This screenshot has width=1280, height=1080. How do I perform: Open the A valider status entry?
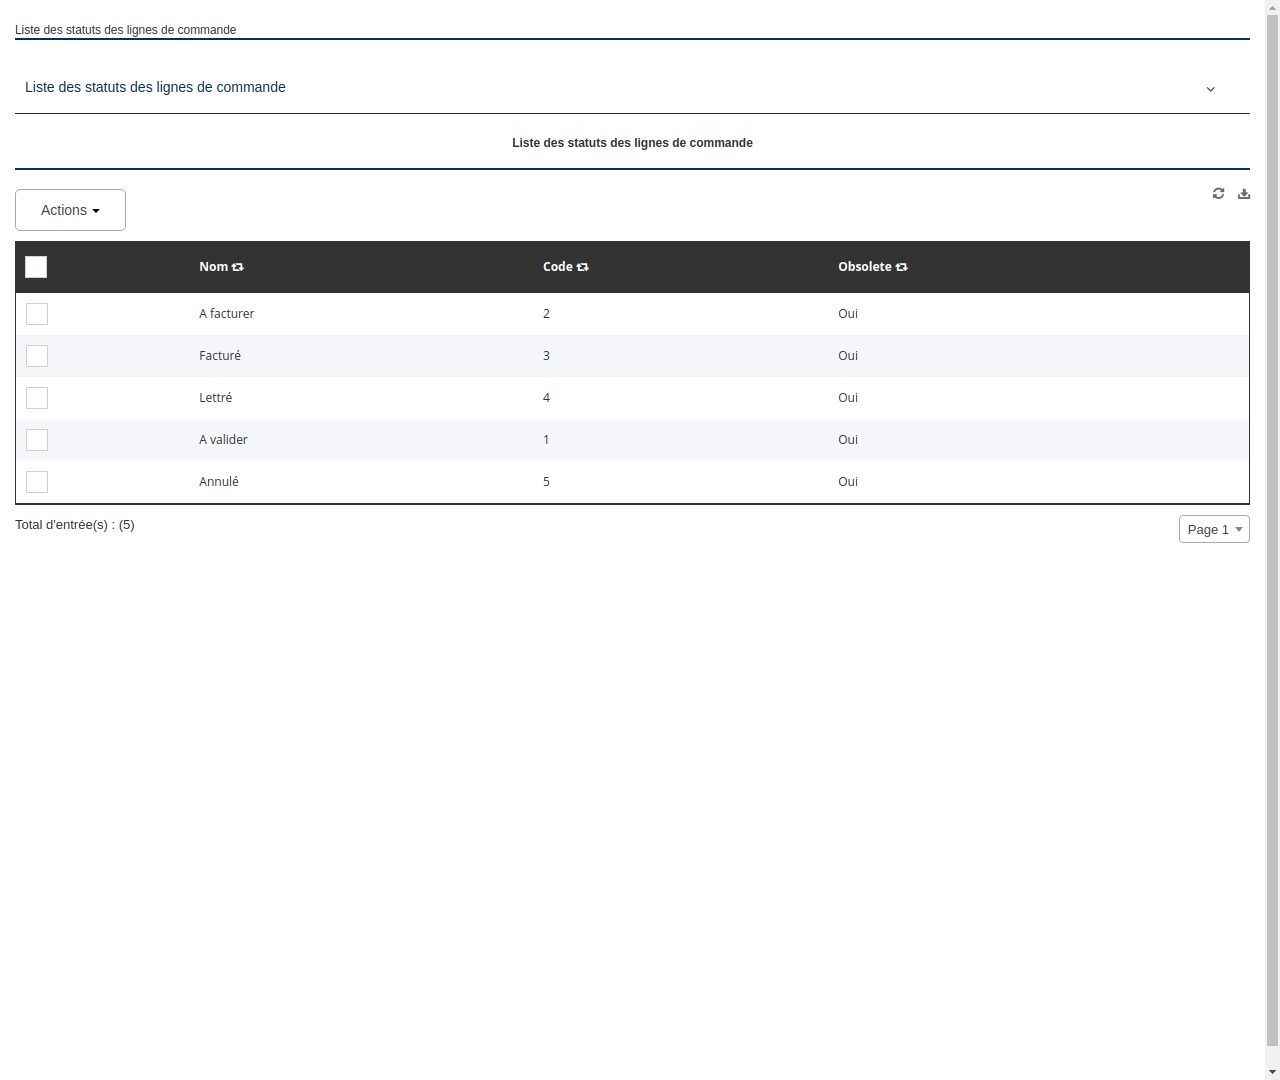coord(223,439)
